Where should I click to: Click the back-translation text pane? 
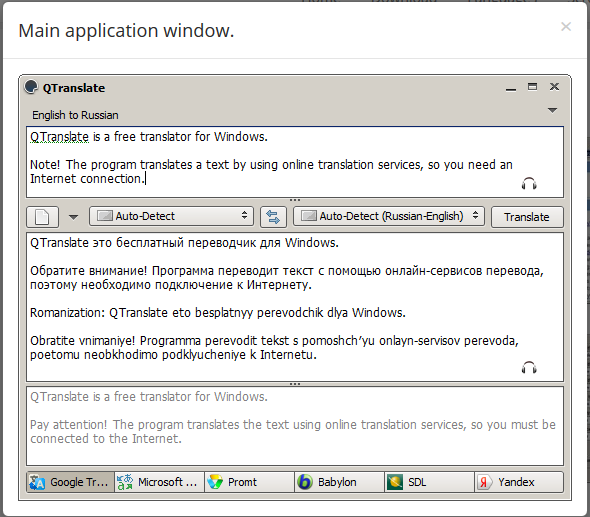pyautogui.click(x=295, y=426)
